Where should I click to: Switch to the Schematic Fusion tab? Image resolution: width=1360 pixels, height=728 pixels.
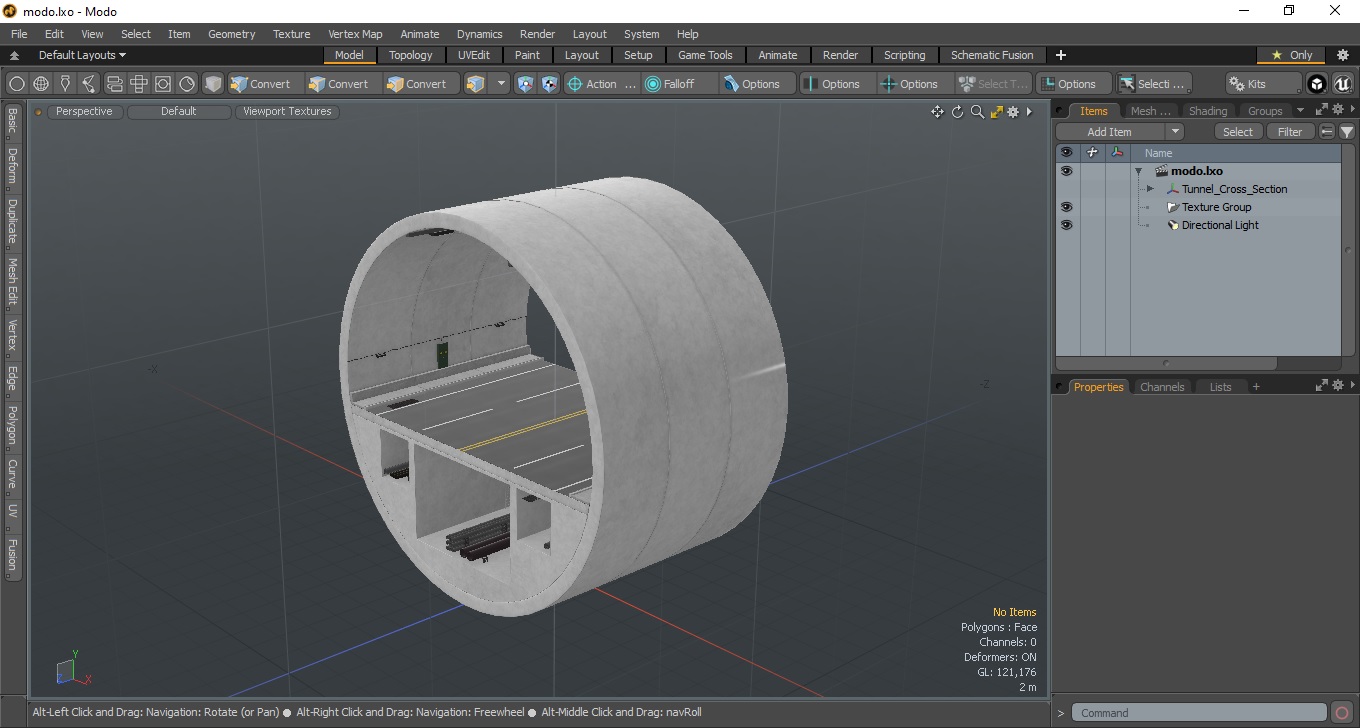[x=992, y=55]
